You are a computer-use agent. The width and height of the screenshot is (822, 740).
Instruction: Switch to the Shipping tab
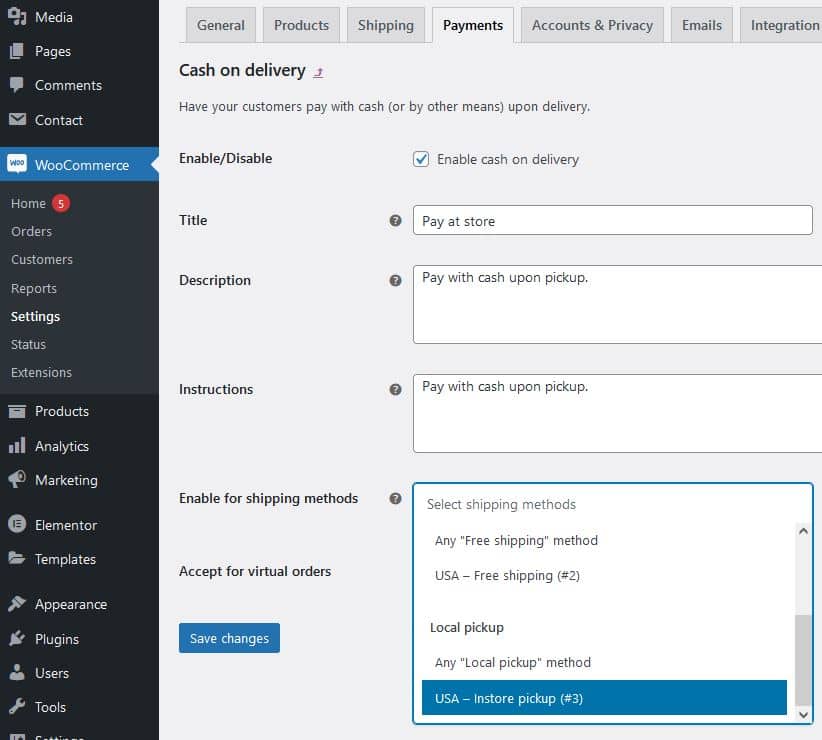[x=386, y=25]
